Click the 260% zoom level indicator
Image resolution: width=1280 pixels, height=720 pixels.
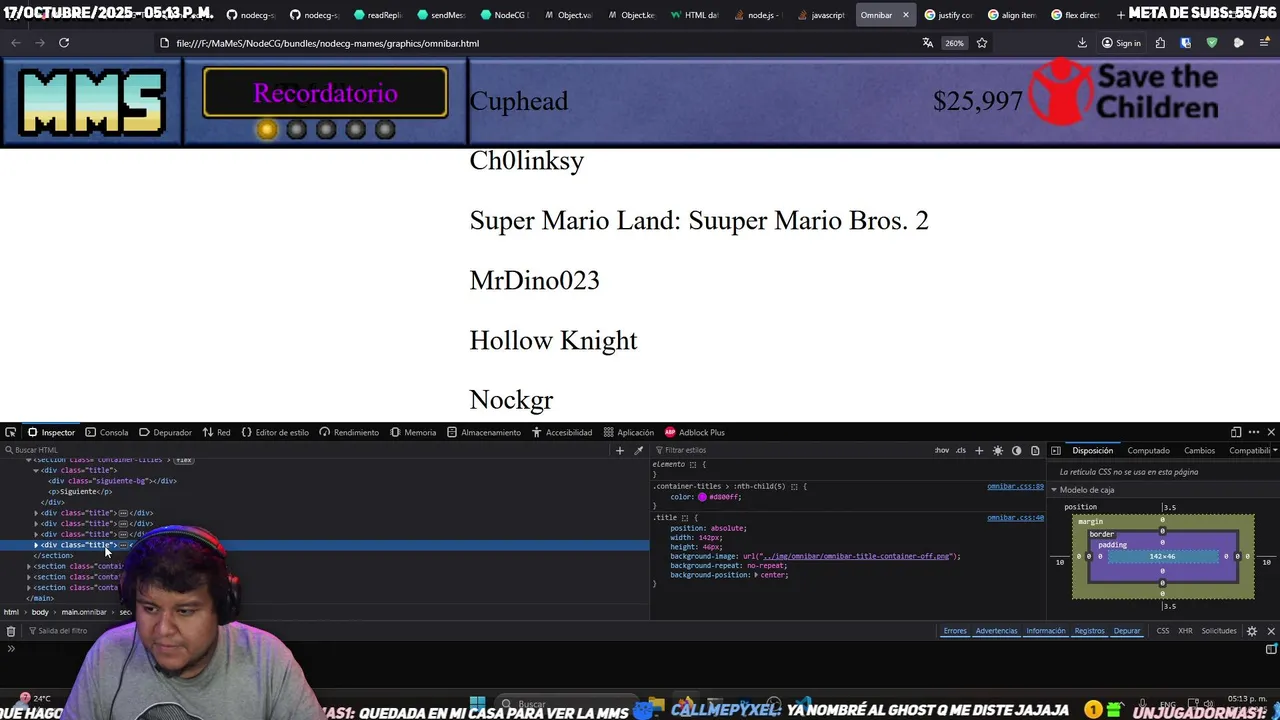point(955,43)
